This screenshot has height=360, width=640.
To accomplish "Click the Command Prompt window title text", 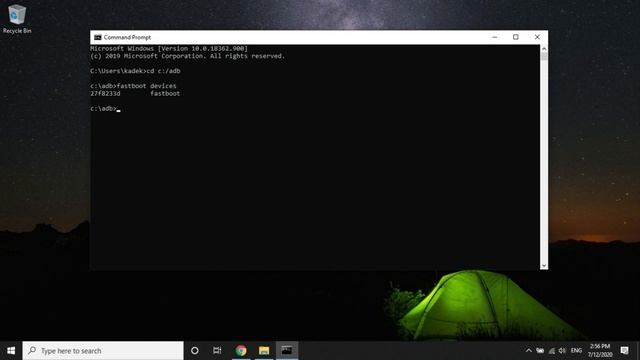I will [x=127, y=38].
